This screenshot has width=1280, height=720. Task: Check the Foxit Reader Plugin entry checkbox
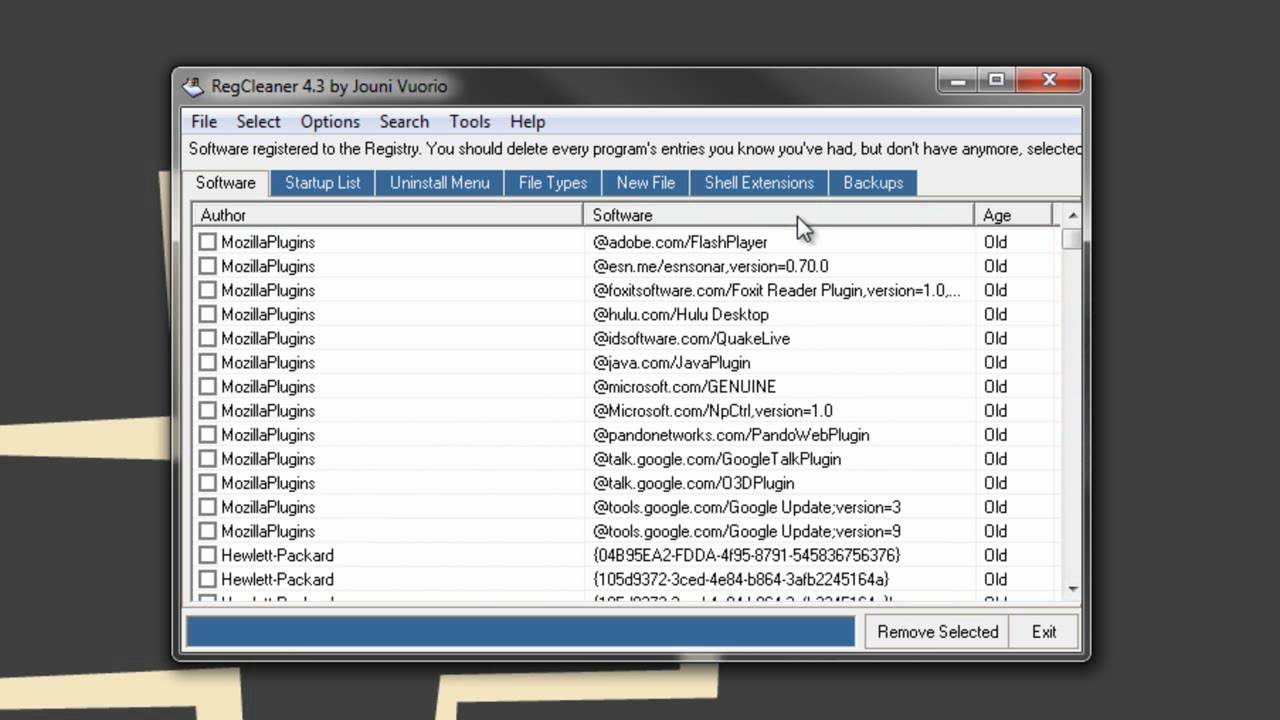pyautogui.click(x=207, y=290)
